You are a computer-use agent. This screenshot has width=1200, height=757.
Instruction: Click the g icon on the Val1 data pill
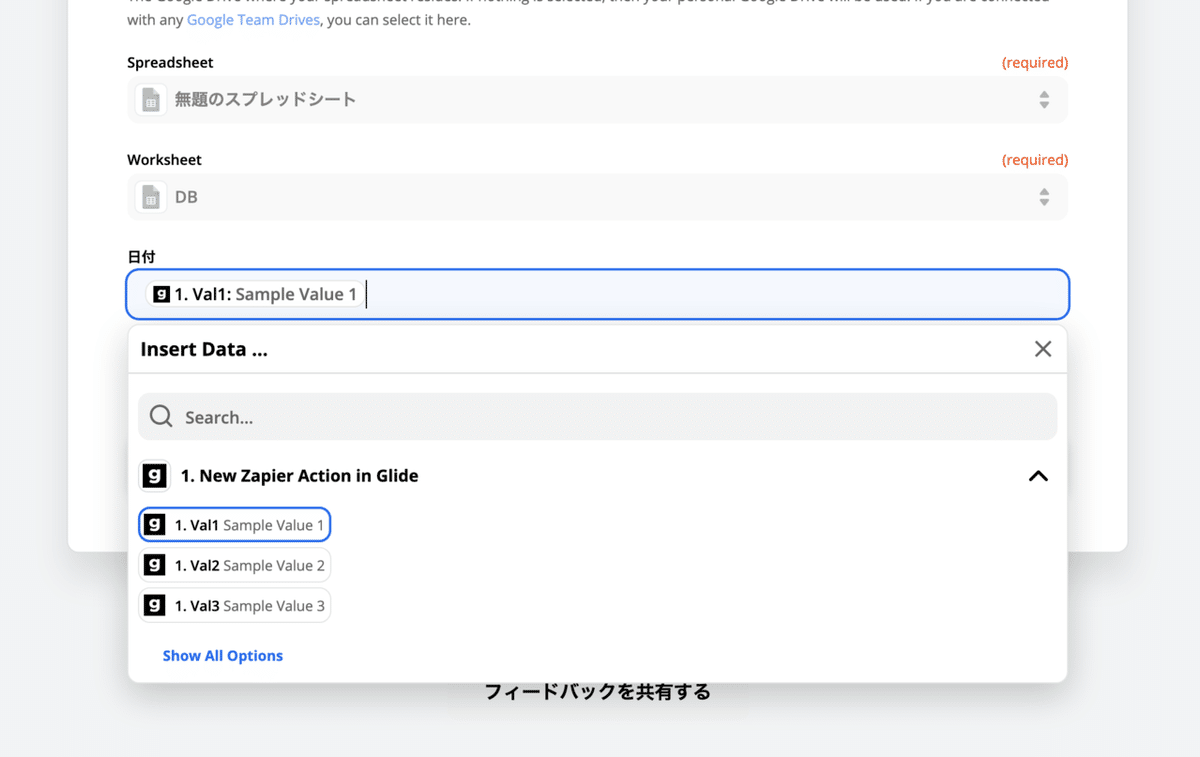click(x=157, y=524)
